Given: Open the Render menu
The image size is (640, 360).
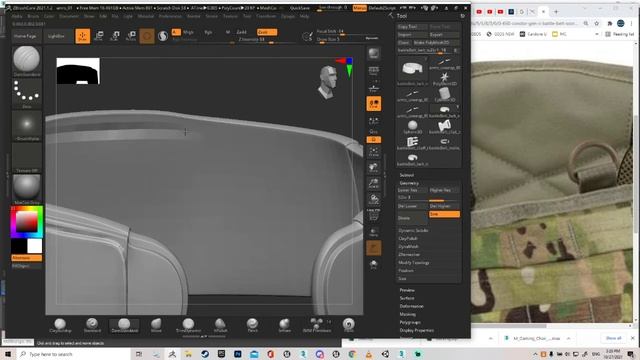Looking at the screenshot, I should coord(194,16).
